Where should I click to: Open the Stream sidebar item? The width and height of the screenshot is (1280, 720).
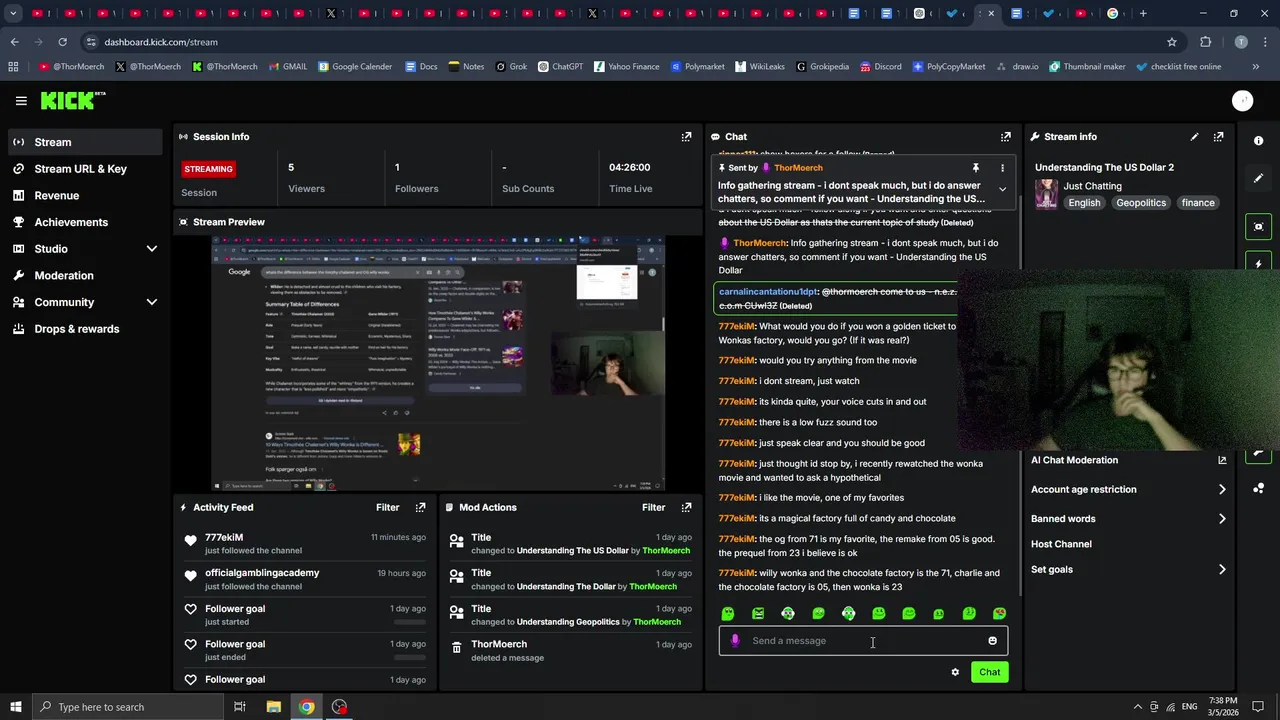click(84, 142)
